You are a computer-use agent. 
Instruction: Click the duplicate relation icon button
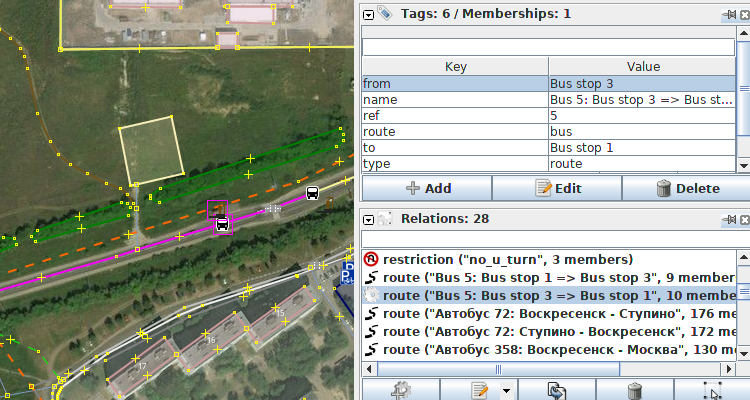pos(557,390)
